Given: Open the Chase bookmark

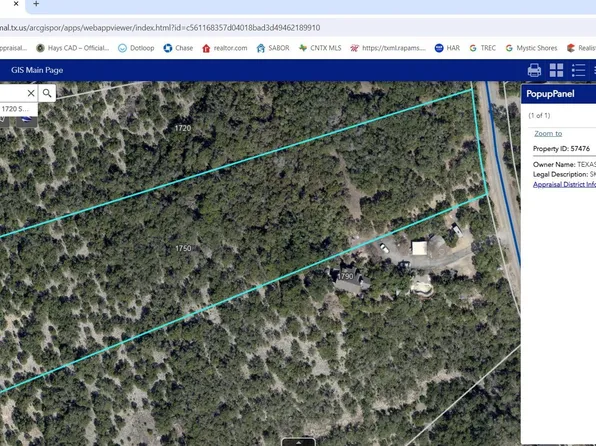Looking at the screenshot, I should [178, 48].
